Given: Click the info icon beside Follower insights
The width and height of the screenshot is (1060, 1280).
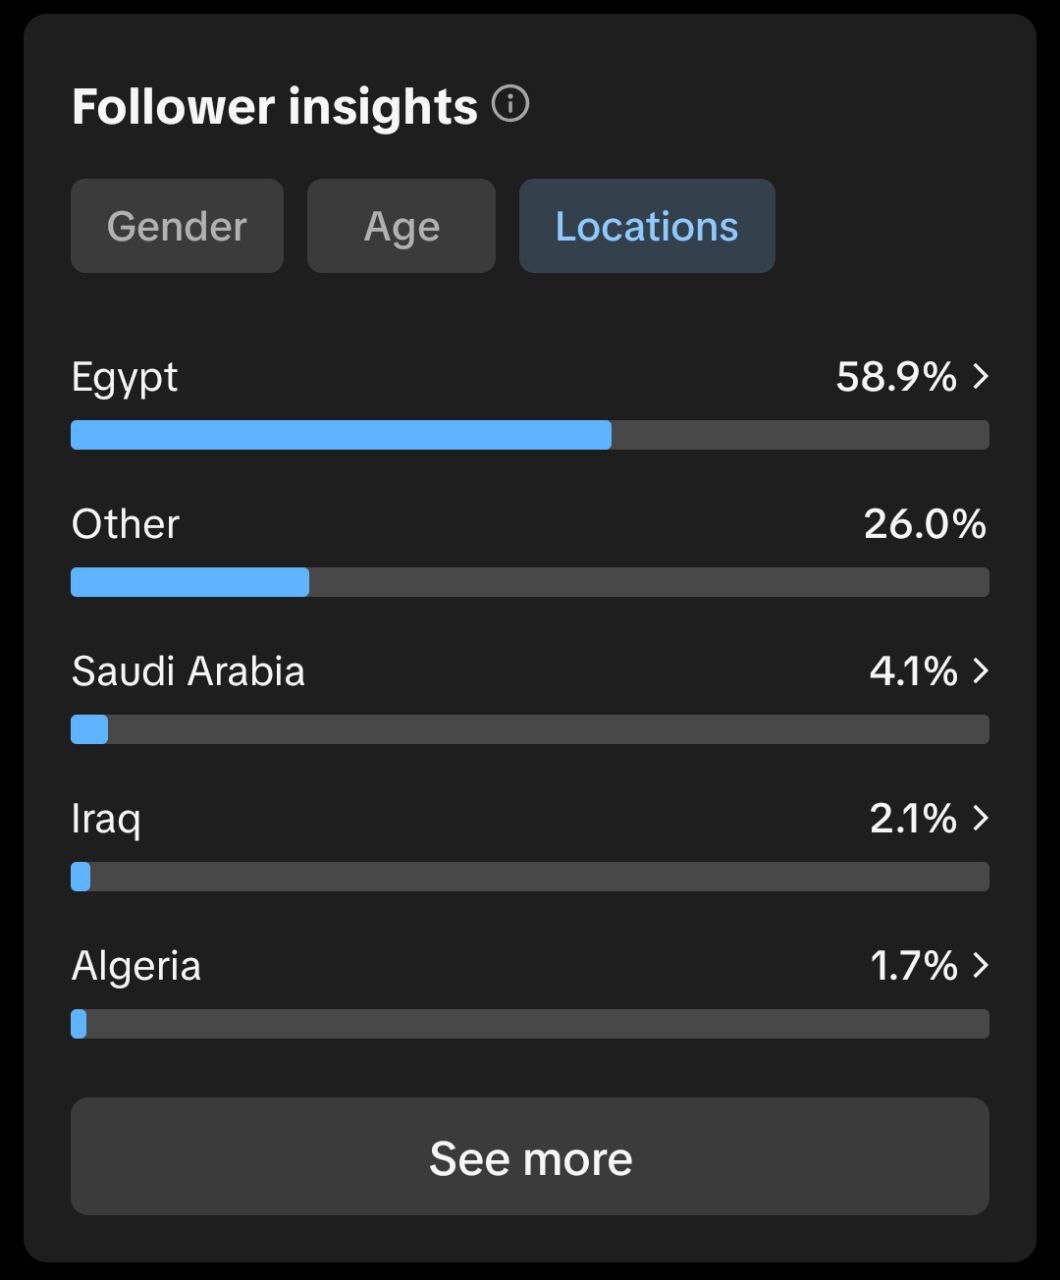Looking at the screenshot, I should pyautogui.click(x=510, y=104).
